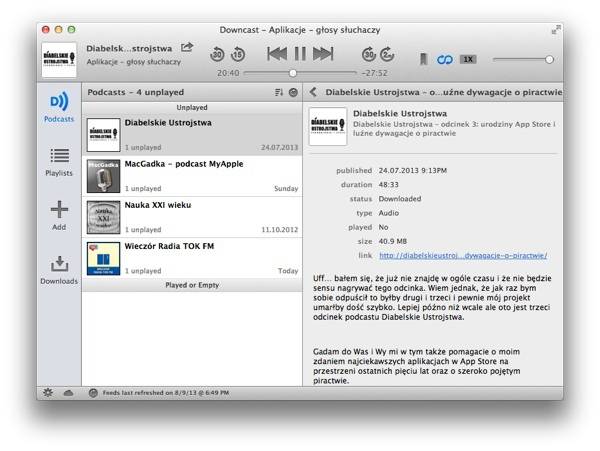Click the Add podcast plus icon
Image resolution: width=600 pixels, height=451 pixels.
coord(59,209)
